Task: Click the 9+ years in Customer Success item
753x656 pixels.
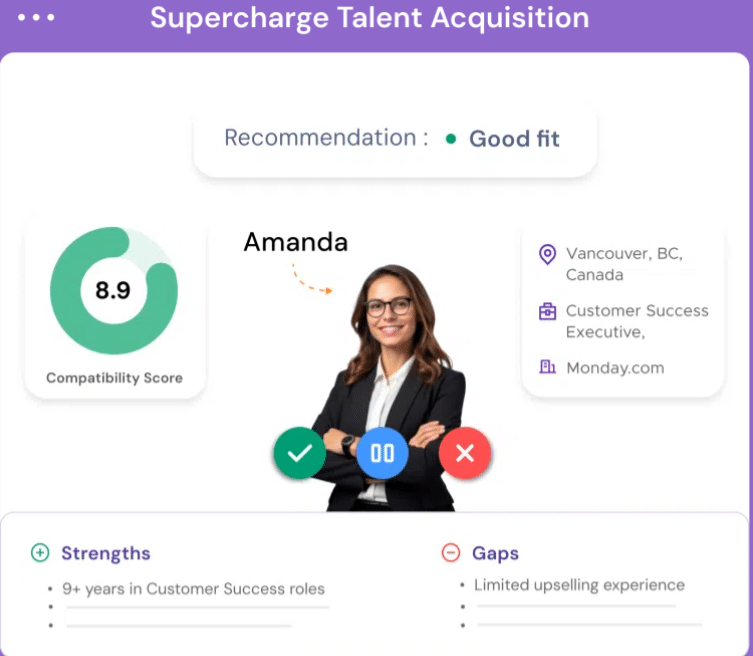Action: pyautogui.click(x=194, y=589)
